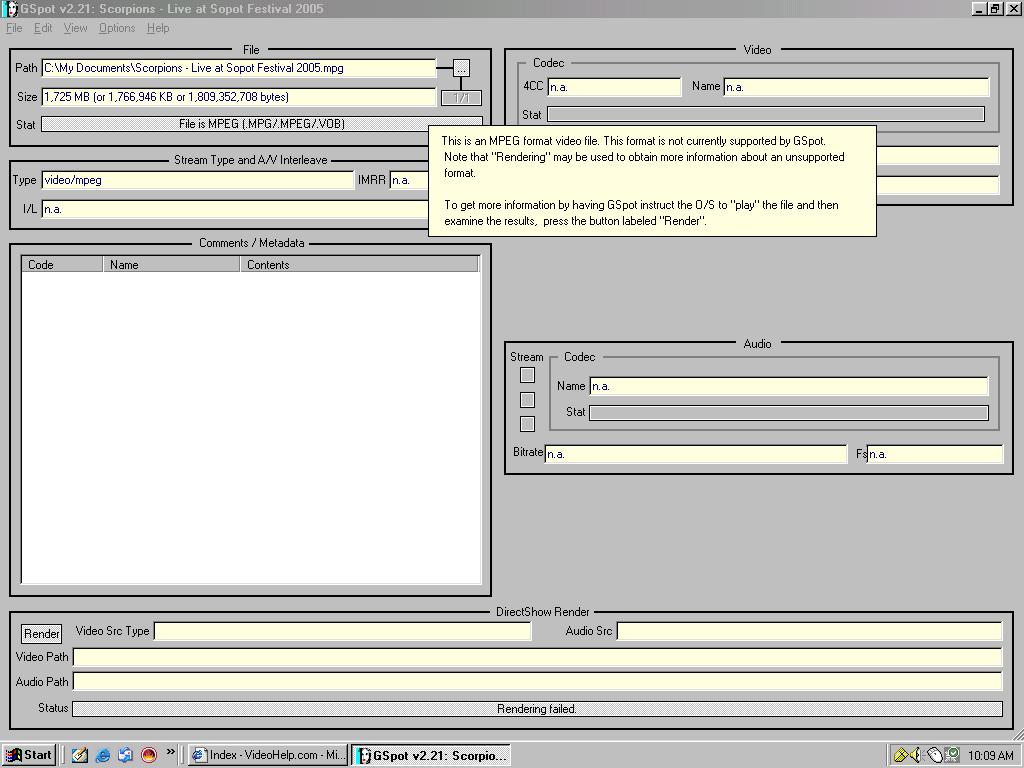Open Outlook Express quick-launch icon
This screenshot has width=1024, height=768.
(x=125, y=755)
